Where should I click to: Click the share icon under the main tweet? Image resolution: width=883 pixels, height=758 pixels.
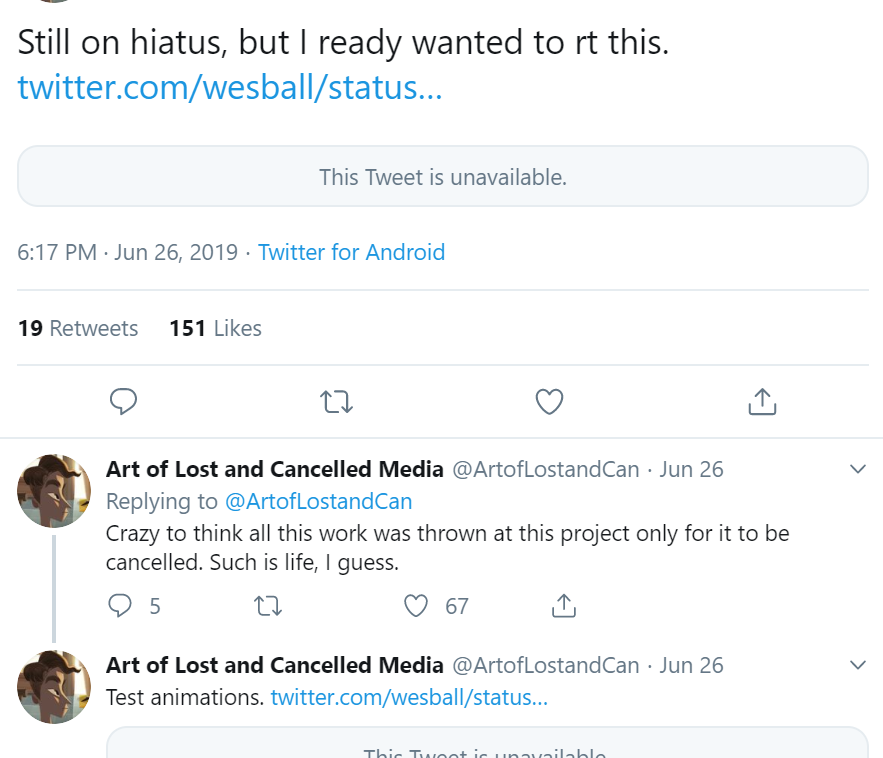click(x=762, y=402)
